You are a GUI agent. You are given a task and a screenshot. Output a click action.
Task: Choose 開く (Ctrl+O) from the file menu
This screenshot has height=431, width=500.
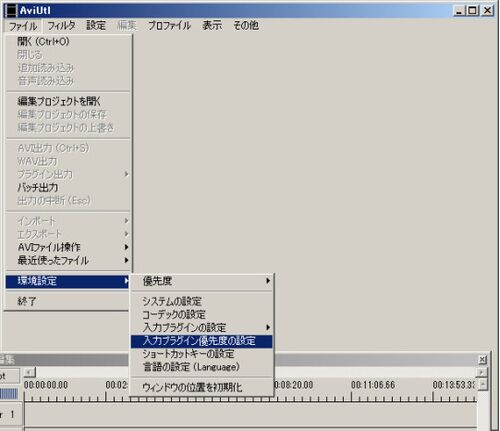[x=68, y=42]
